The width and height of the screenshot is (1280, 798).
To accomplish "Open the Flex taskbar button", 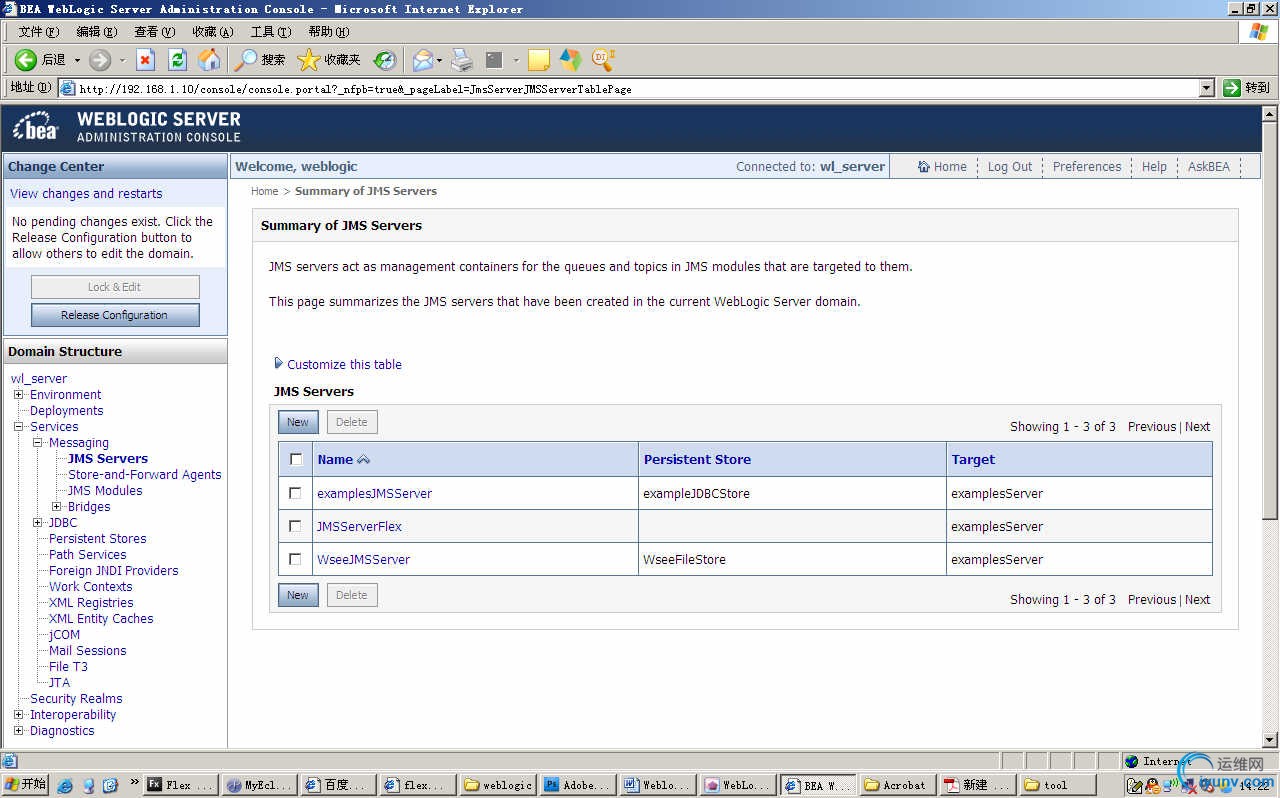I will [x=181, y=785].
